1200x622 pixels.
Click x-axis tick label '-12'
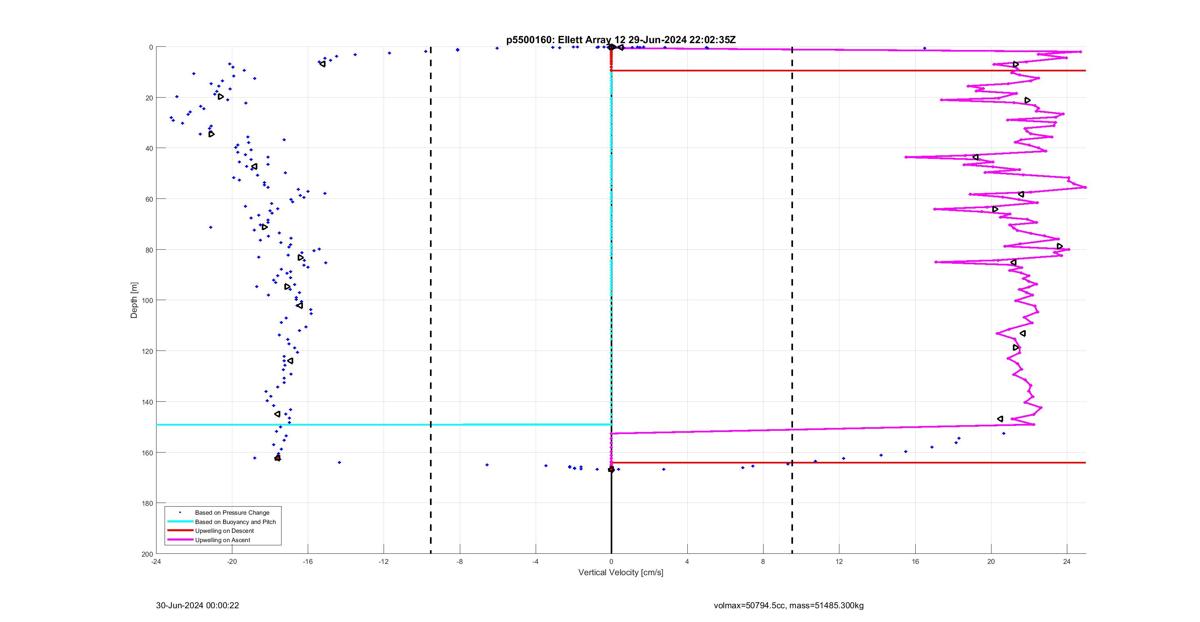pos(384,562)
